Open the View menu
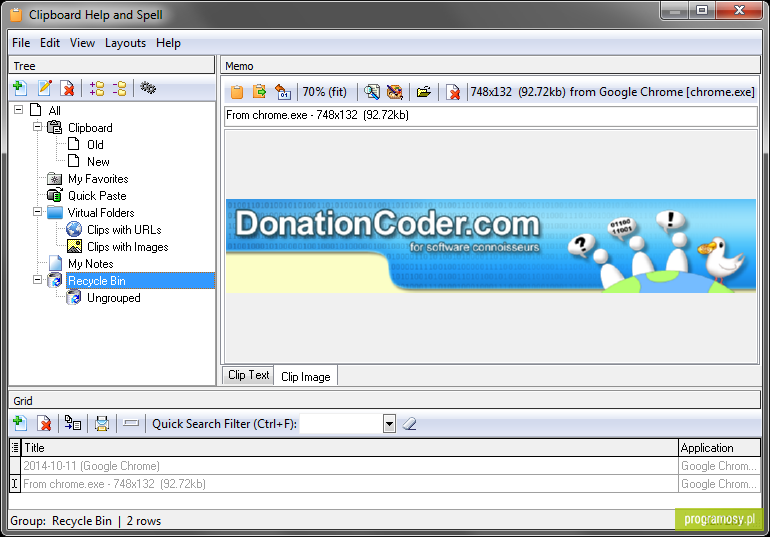The image size is (770, 537). point(82,43)
